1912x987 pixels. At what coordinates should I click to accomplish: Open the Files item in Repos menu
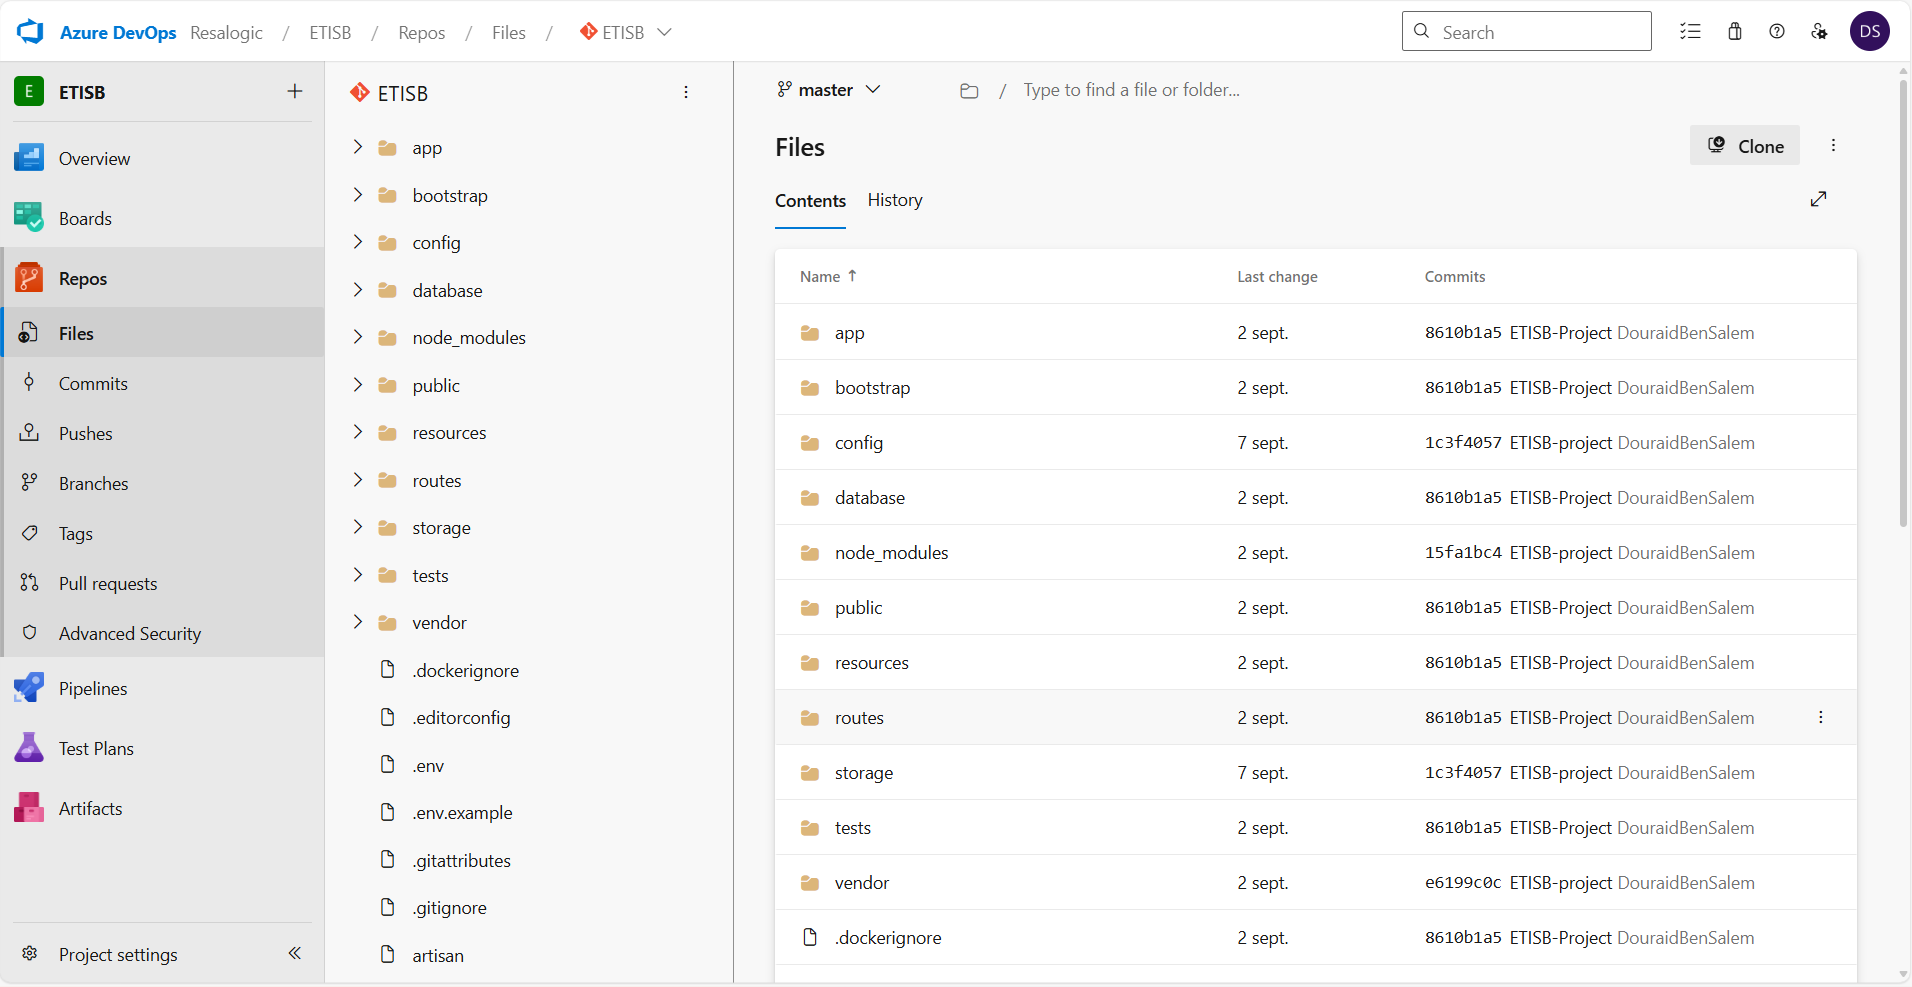(164, 333)
